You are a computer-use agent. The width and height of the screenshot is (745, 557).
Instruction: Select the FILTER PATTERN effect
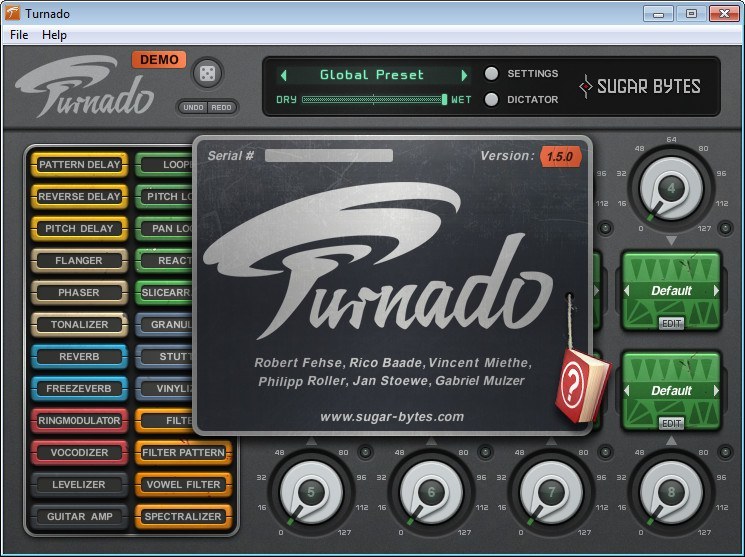click(x=183, y=452)
